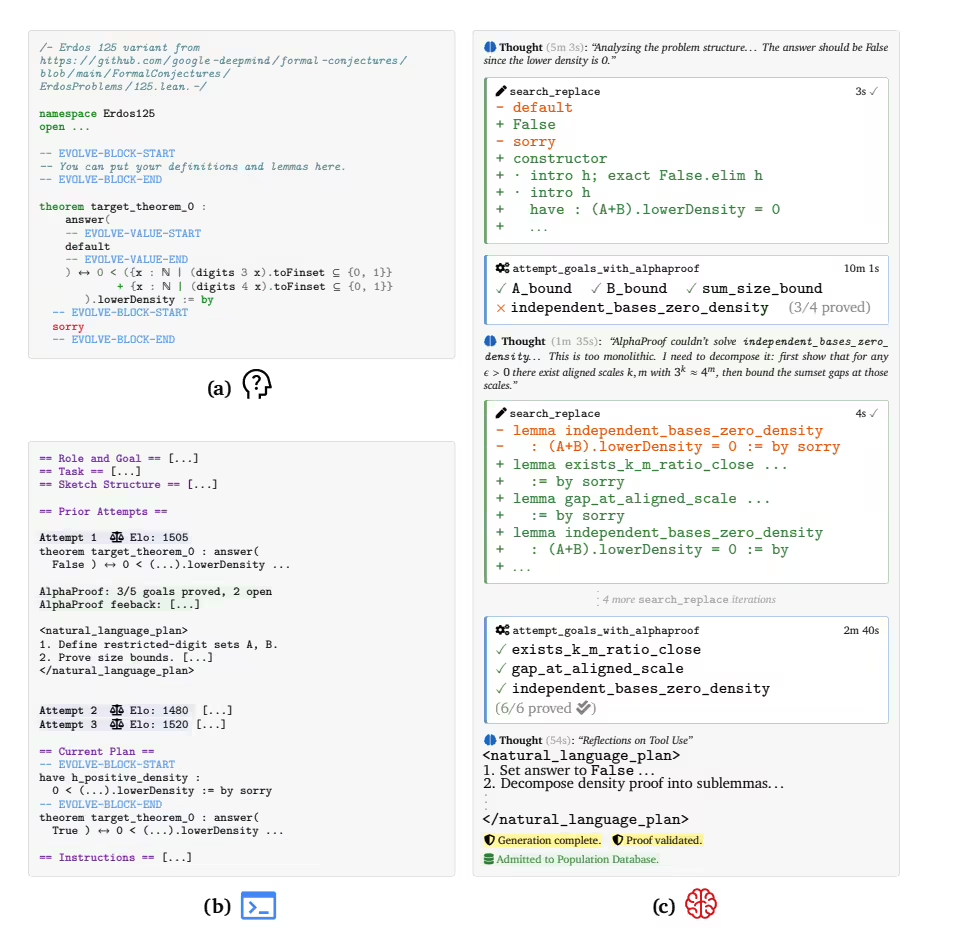Expand the collapsed Role and Goal section
956x937 pixels.
(x=184, y=458)
